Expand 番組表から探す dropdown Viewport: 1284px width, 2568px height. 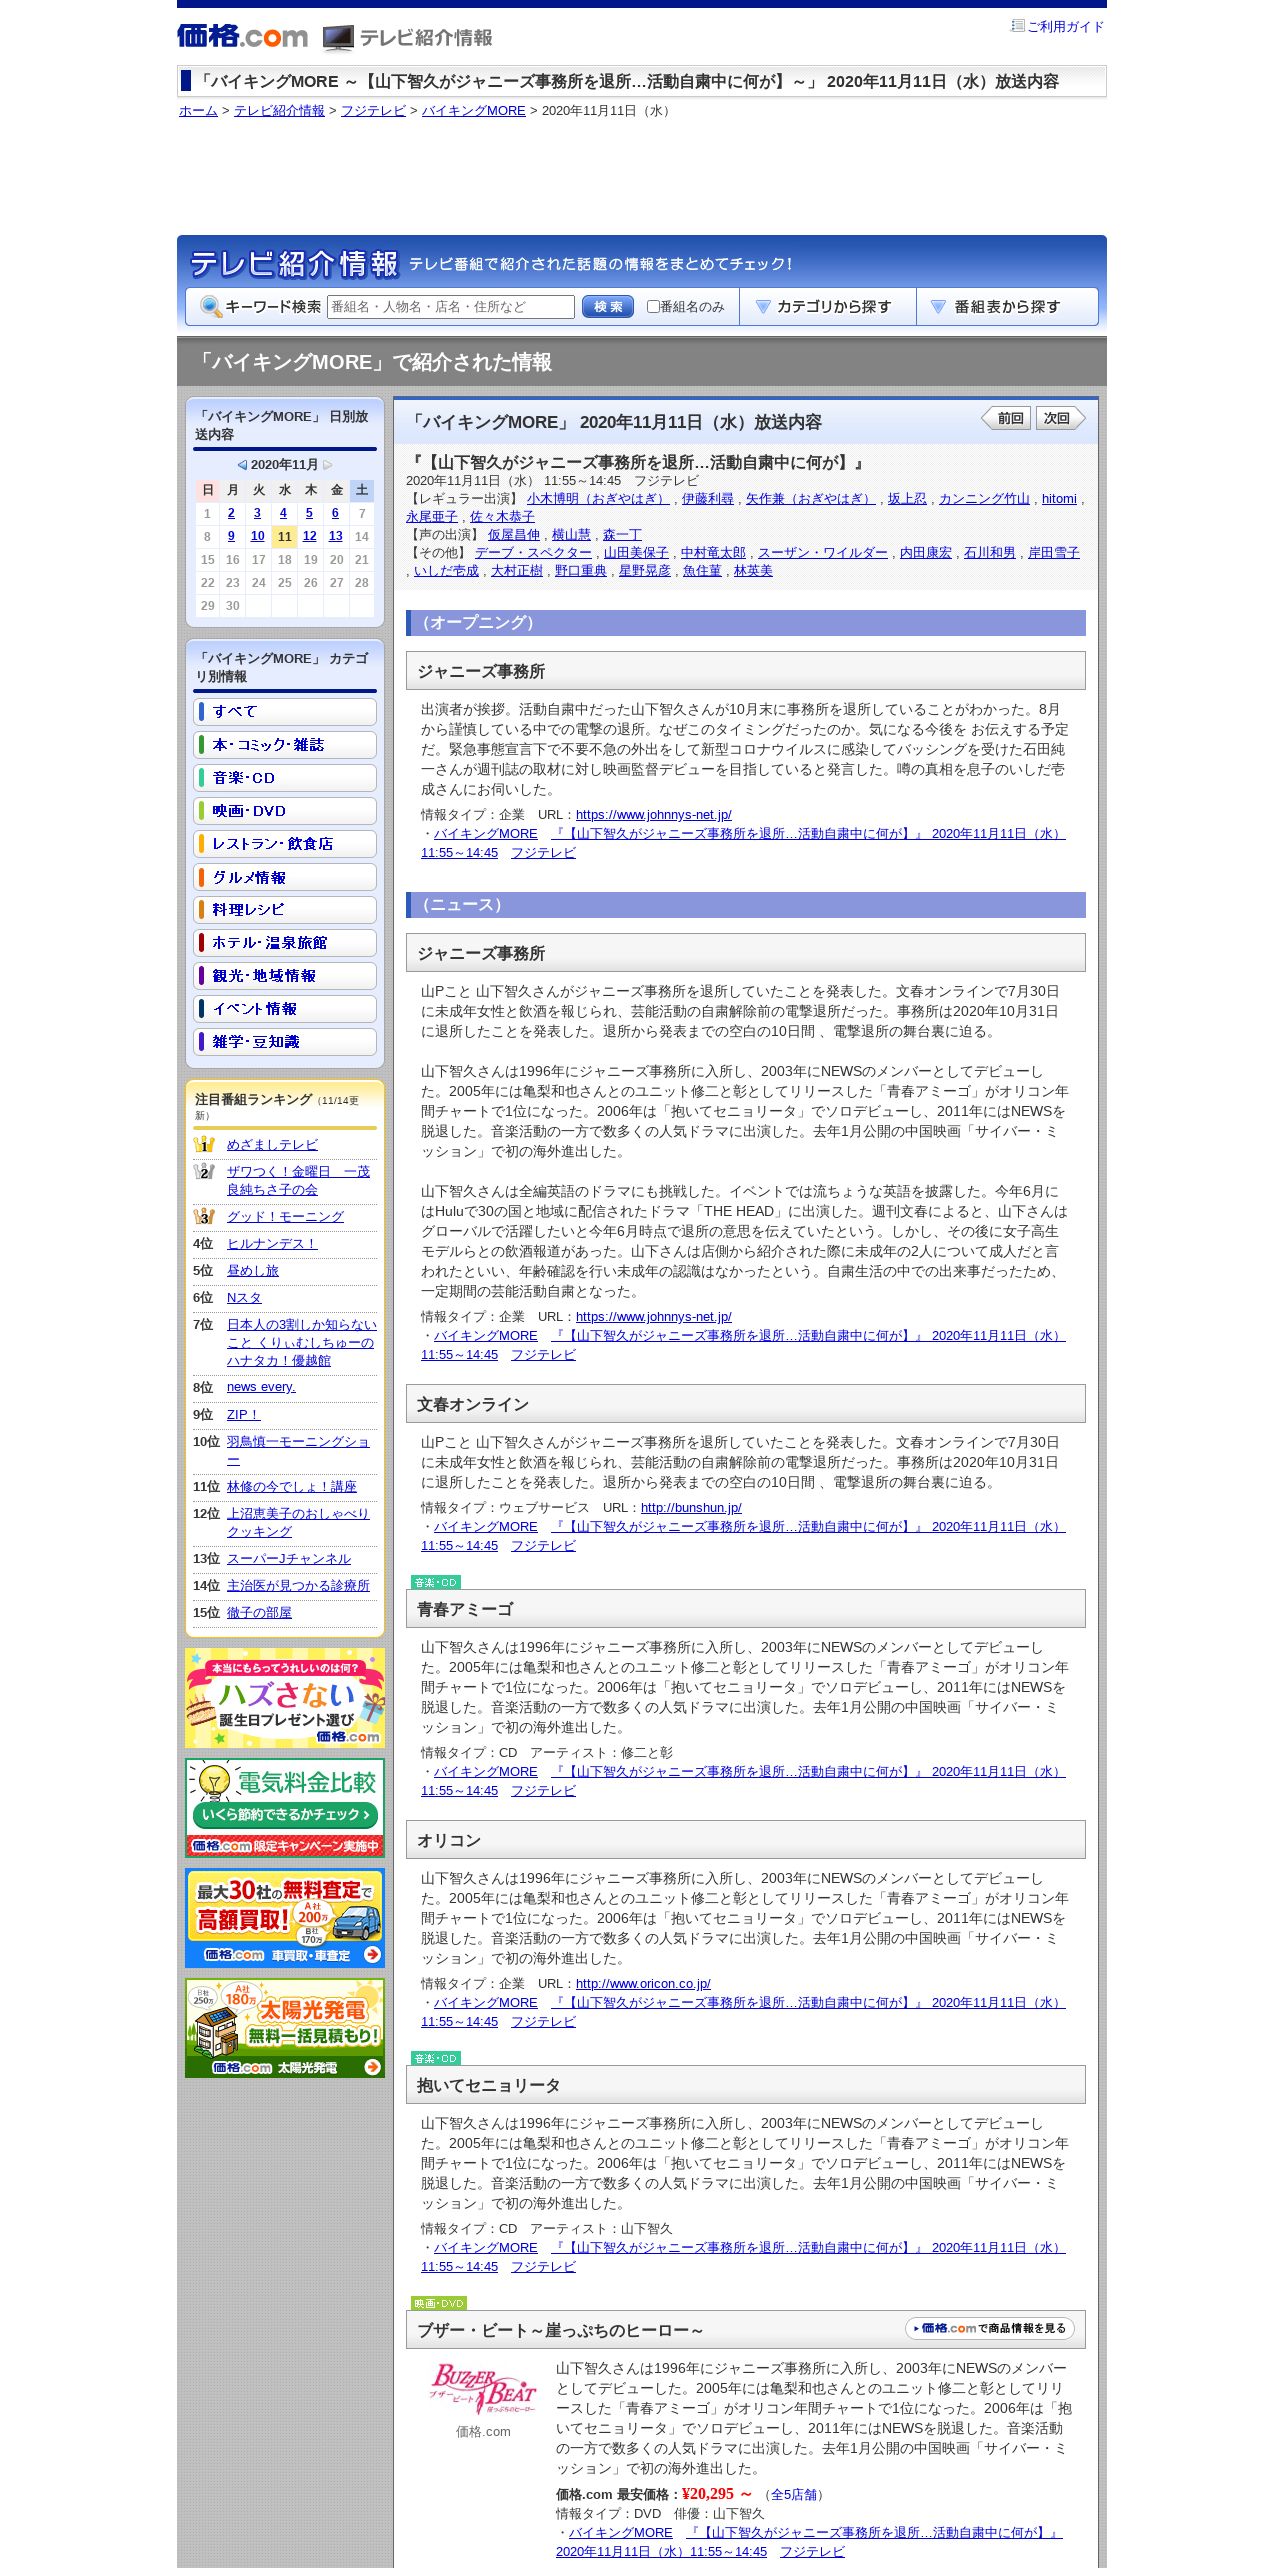(1007, 307)
